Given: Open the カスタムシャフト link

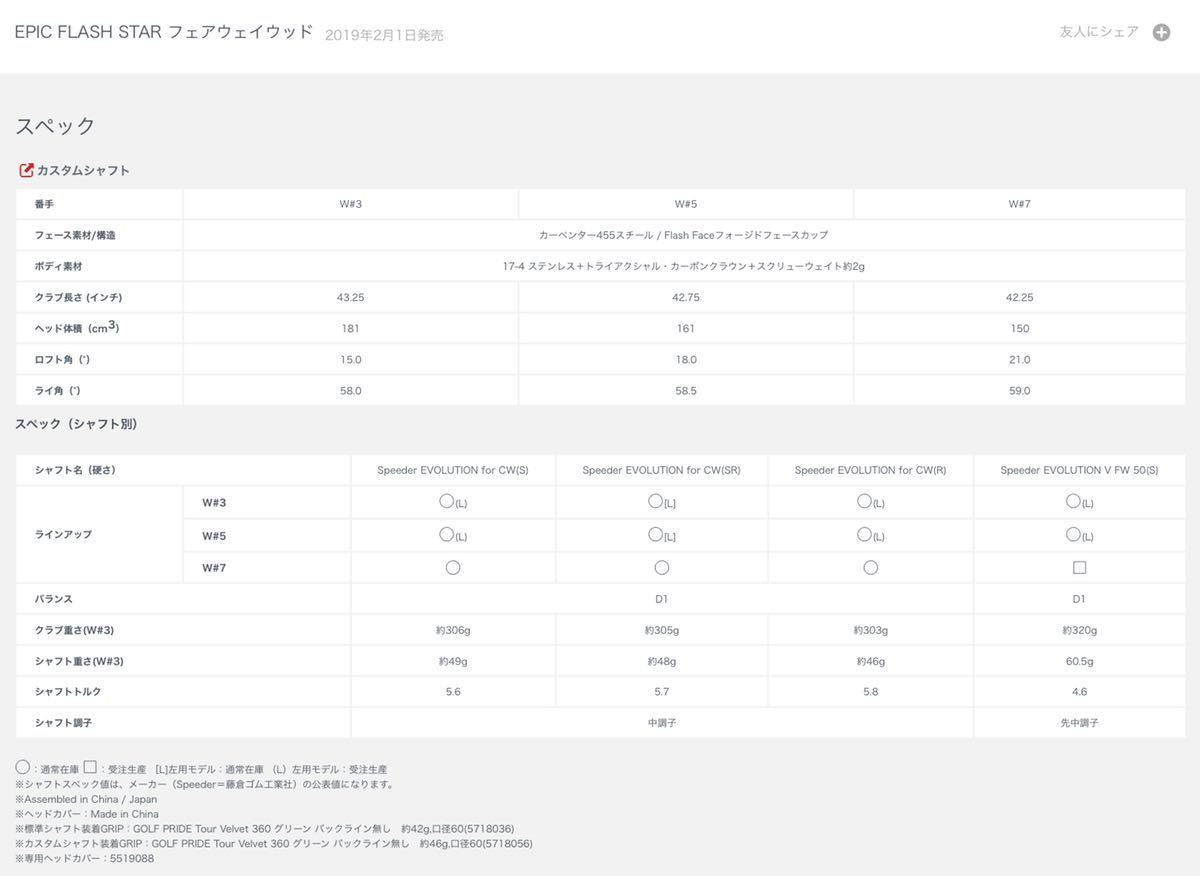Looking at the screenshot, I should point(83,170).
